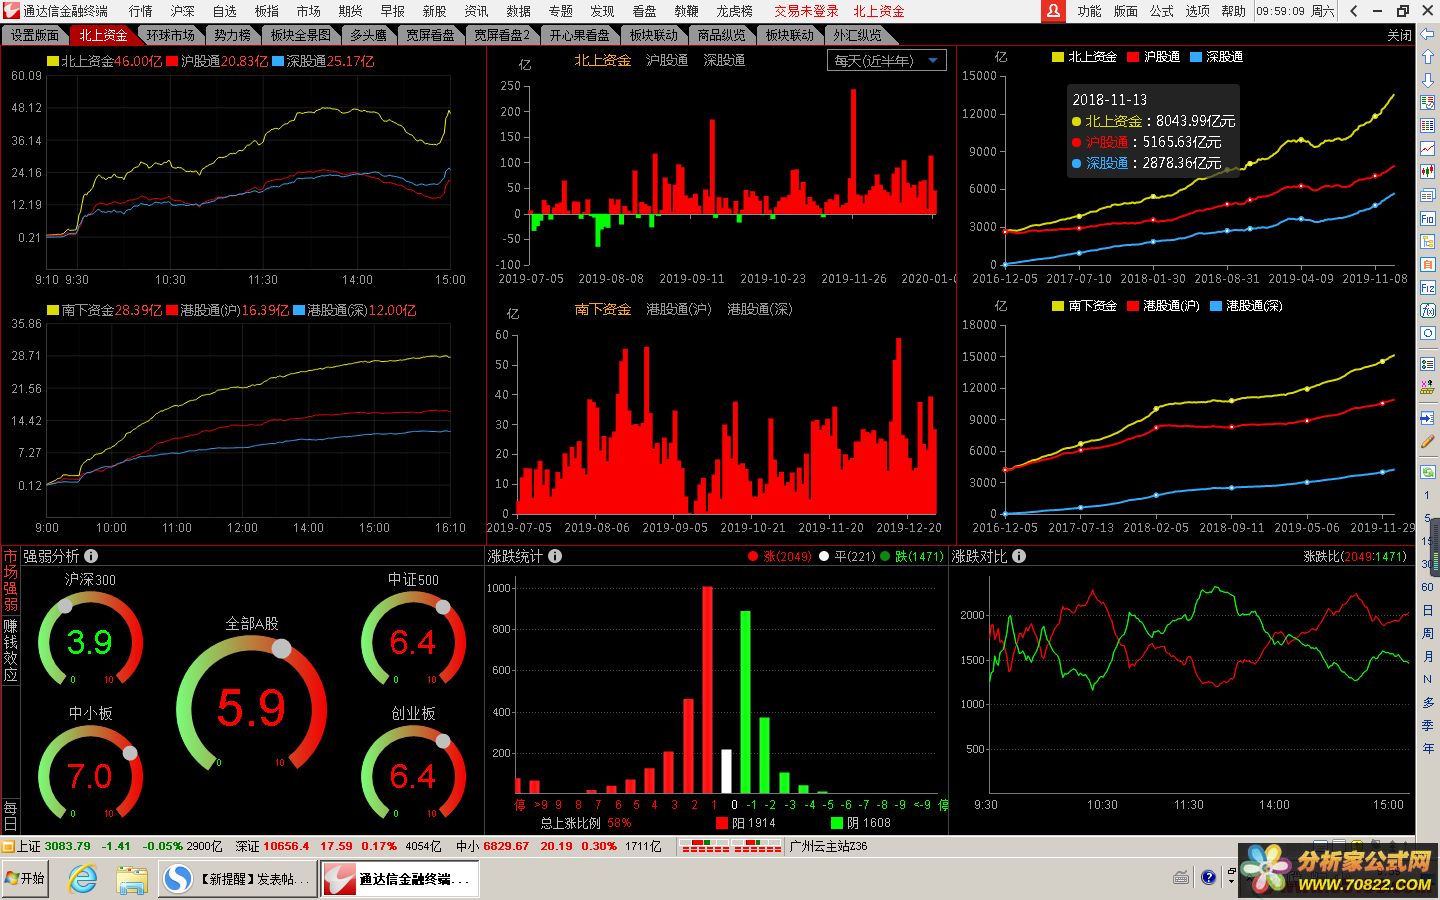
Task: Click the list options icon in sidebar
Action: (1428, 364)
